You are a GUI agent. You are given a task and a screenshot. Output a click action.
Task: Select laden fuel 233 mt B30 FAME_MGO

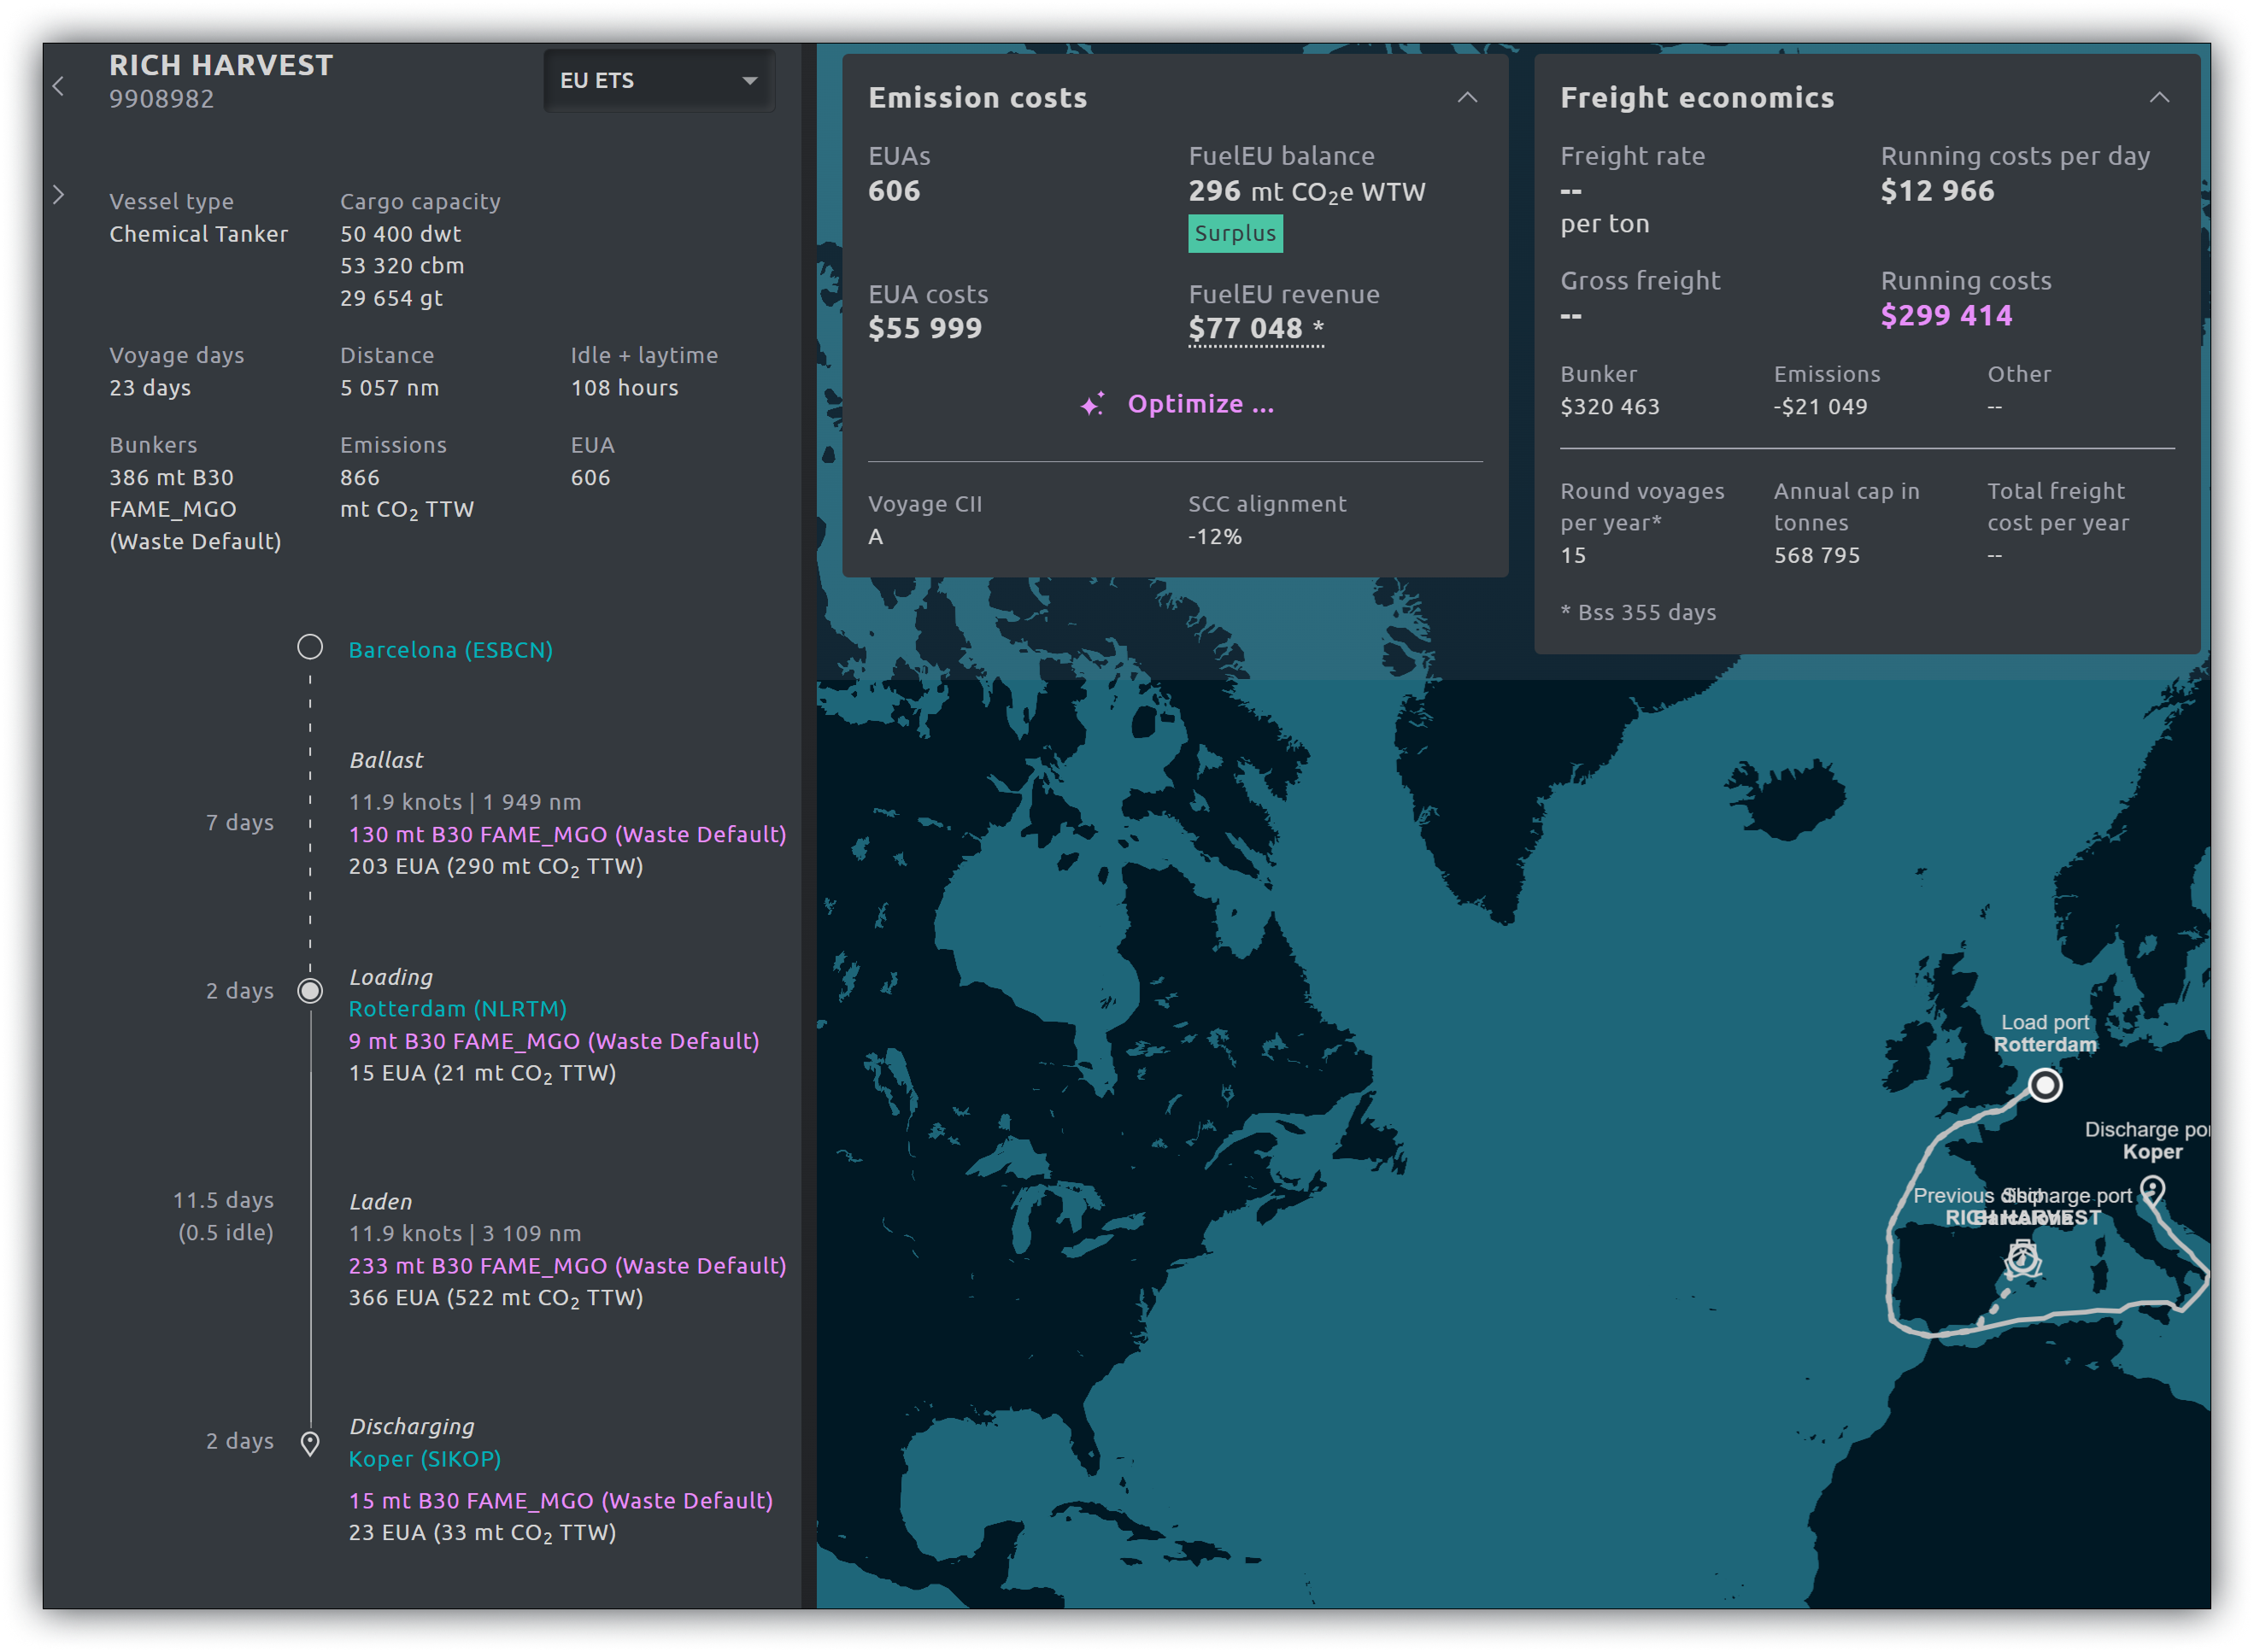567,1266
